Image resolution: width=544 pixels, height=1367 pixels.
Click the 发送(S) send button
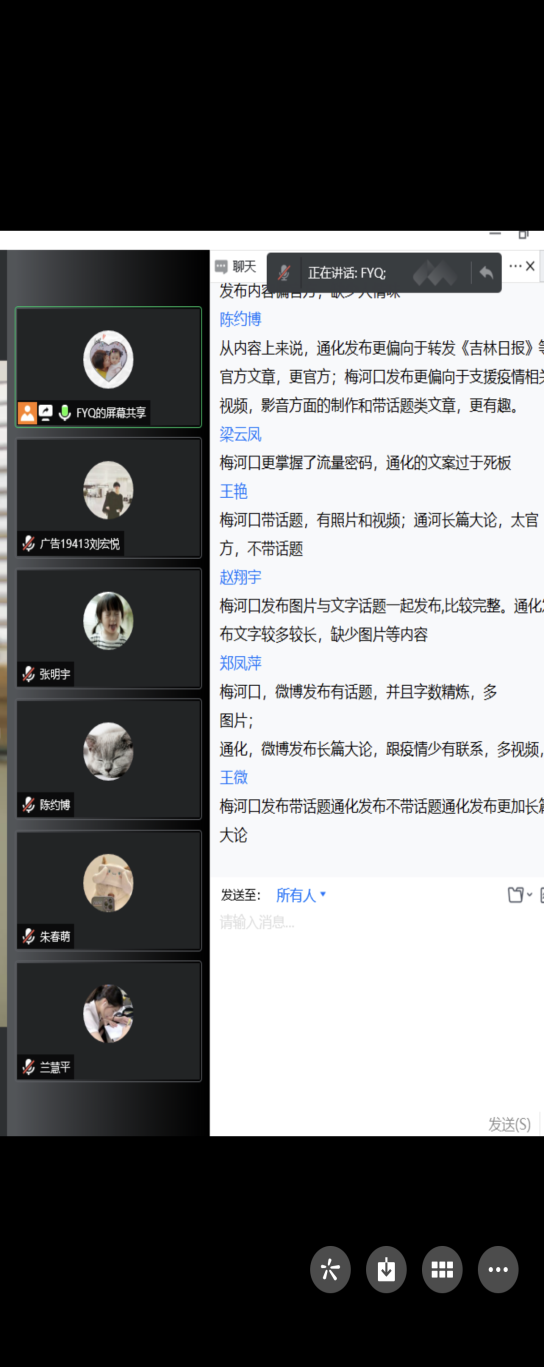(509, 1124)
